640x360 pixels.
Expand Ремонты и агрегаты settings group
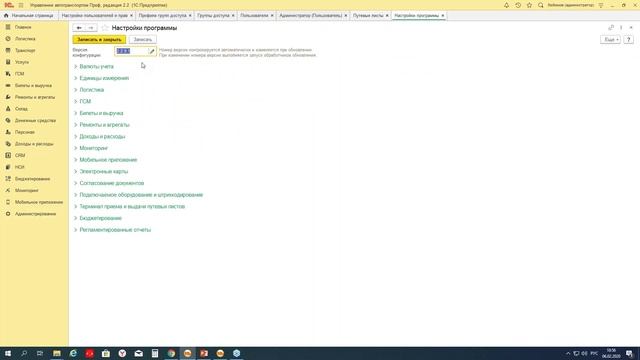[104, 125]
